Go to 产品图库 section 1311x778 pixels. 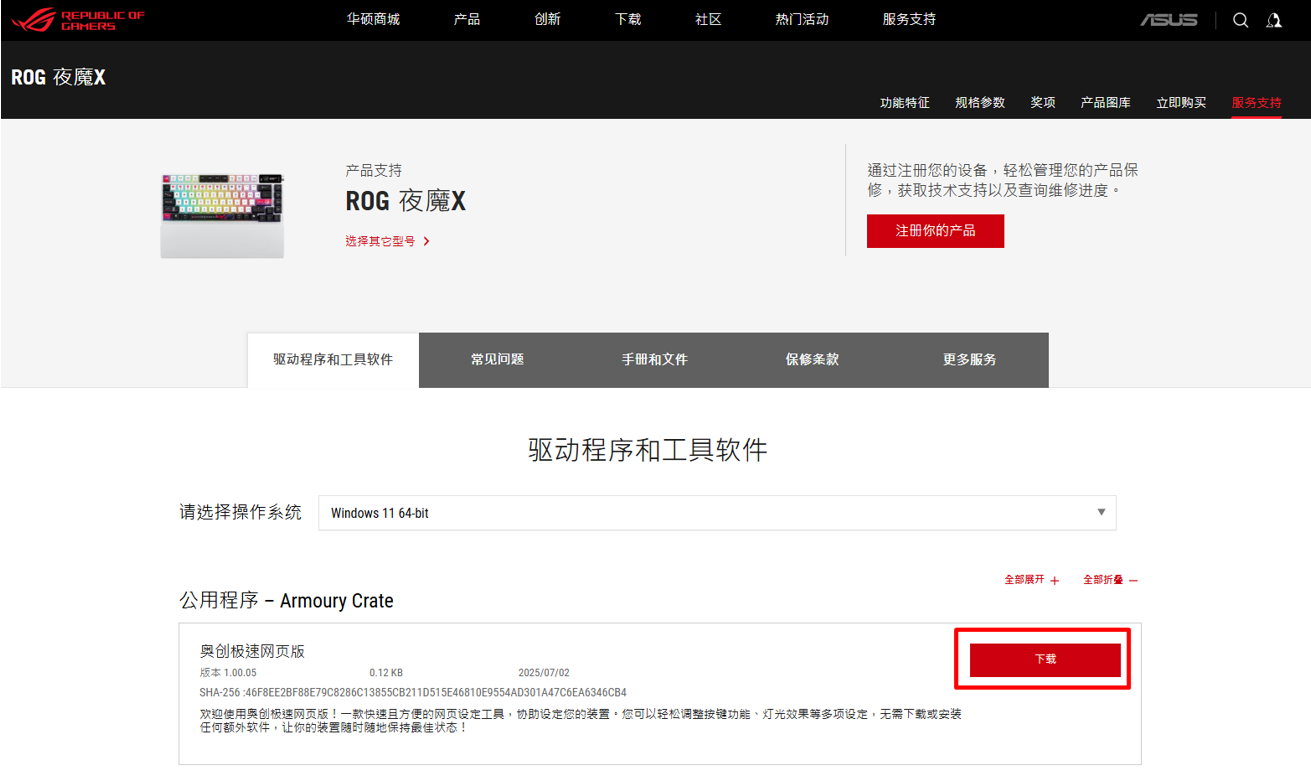click(x=1106, y=103)
